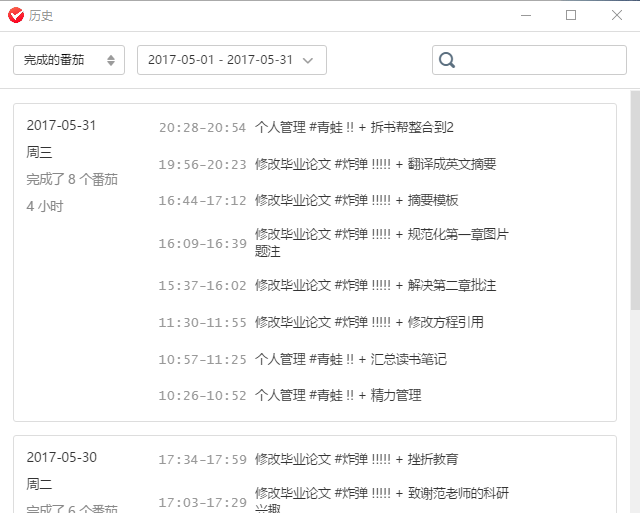Select the 16:09-16:39 规范化第一章图片题注 entry

334,243
